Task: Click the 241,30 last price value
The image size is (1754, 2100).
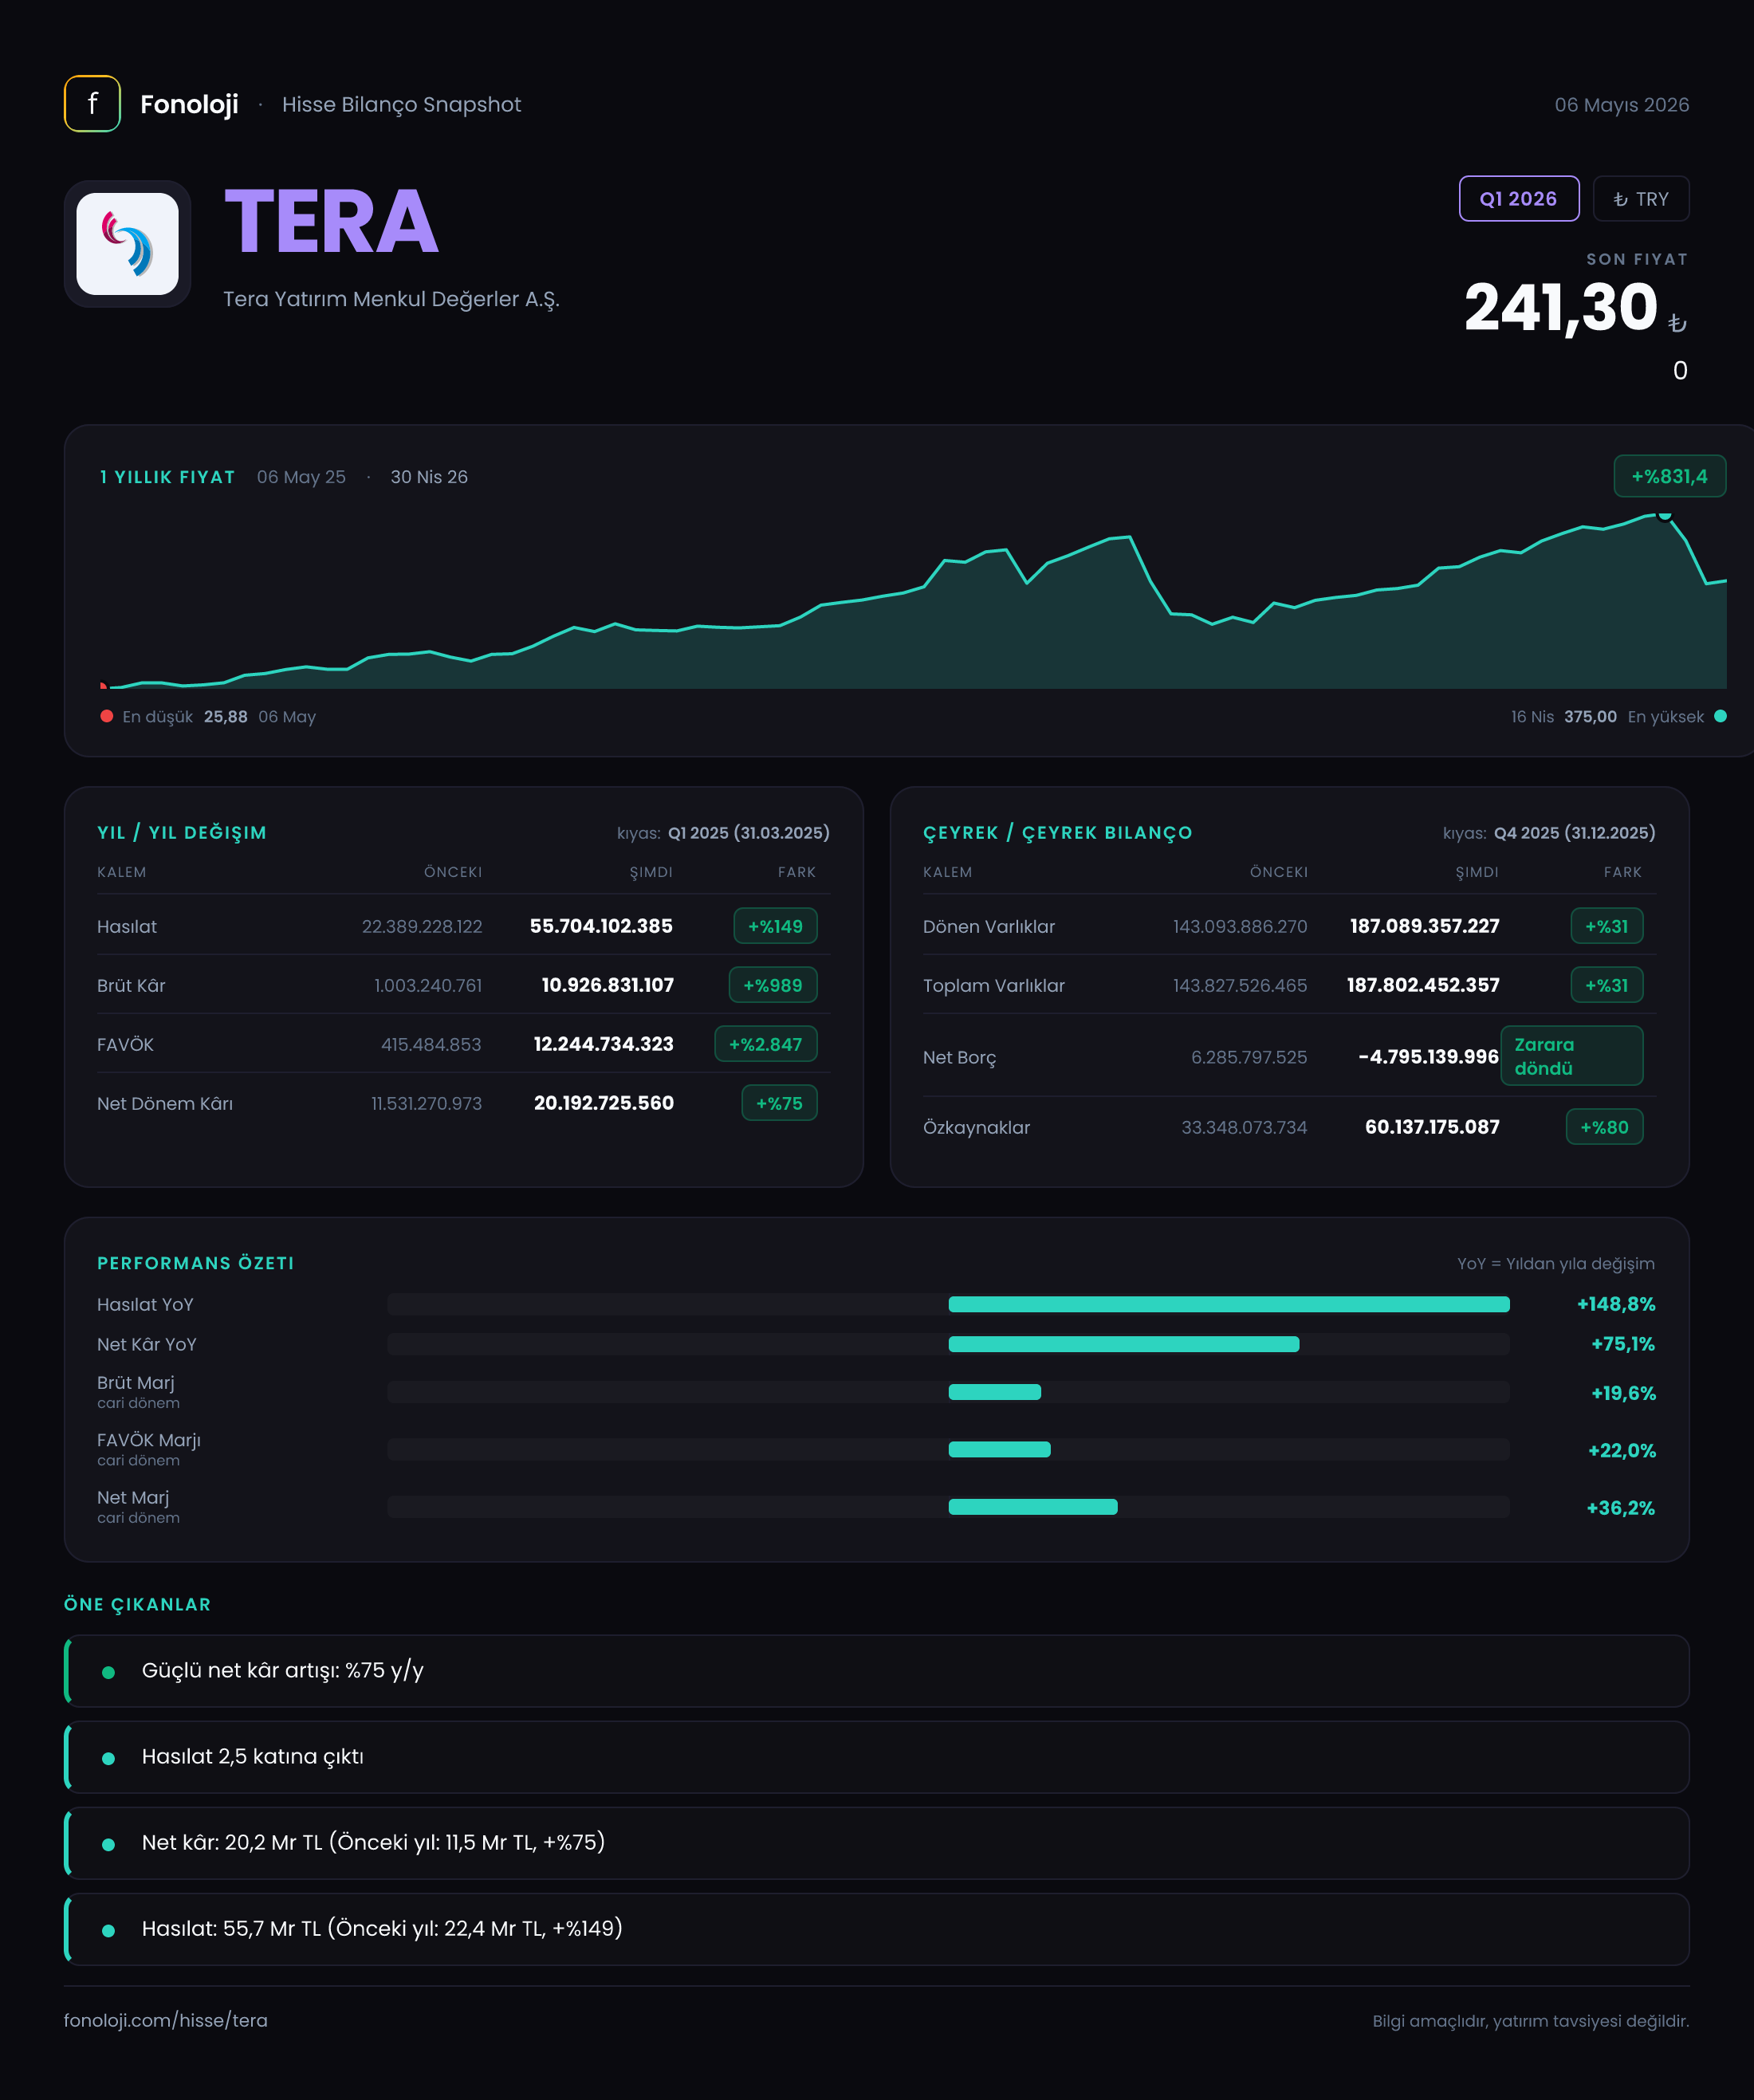Action: click(1561, 307)
